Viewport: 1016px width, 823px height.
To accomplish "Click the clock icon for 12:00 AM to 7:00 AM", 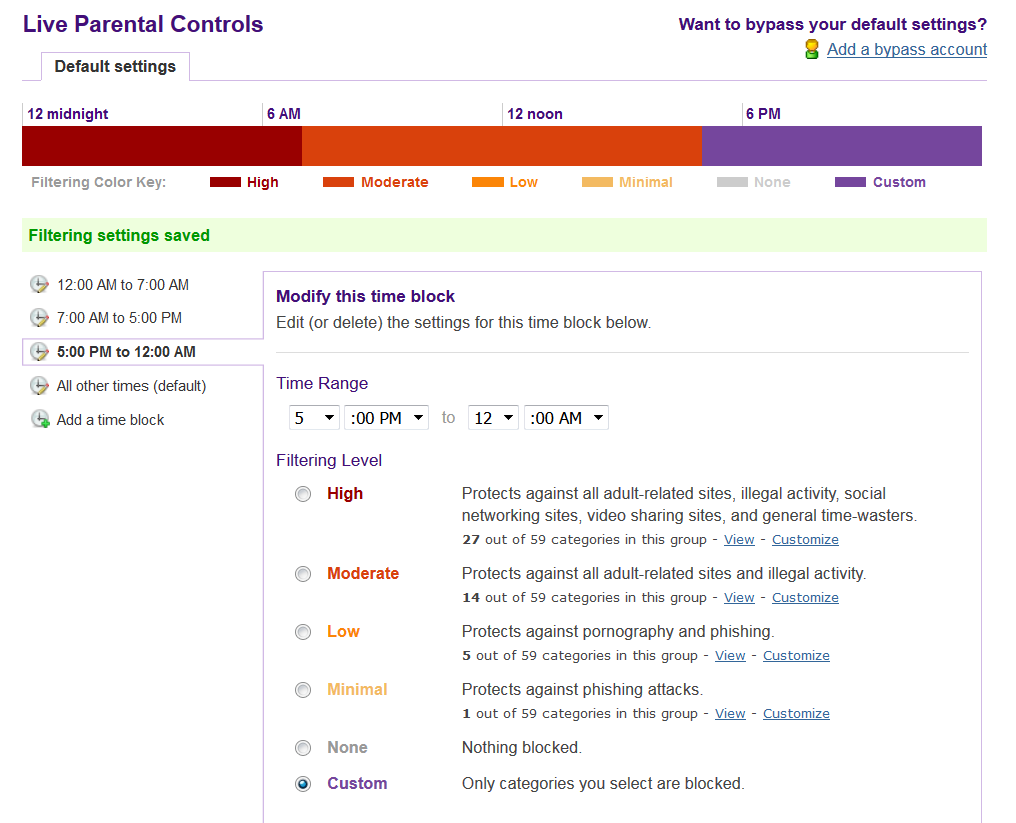I will (39, 285).
